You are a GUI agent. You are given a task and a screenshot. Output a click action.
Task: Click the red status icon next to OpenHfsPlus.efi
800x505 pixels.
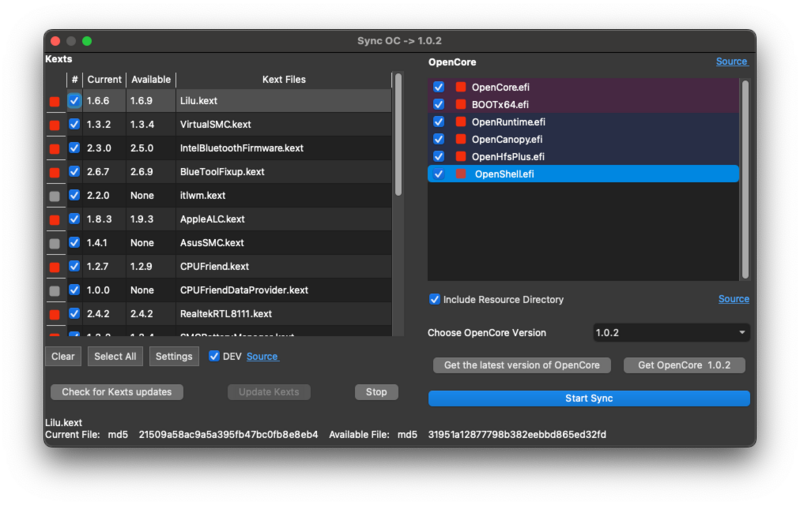coord(461,156)
